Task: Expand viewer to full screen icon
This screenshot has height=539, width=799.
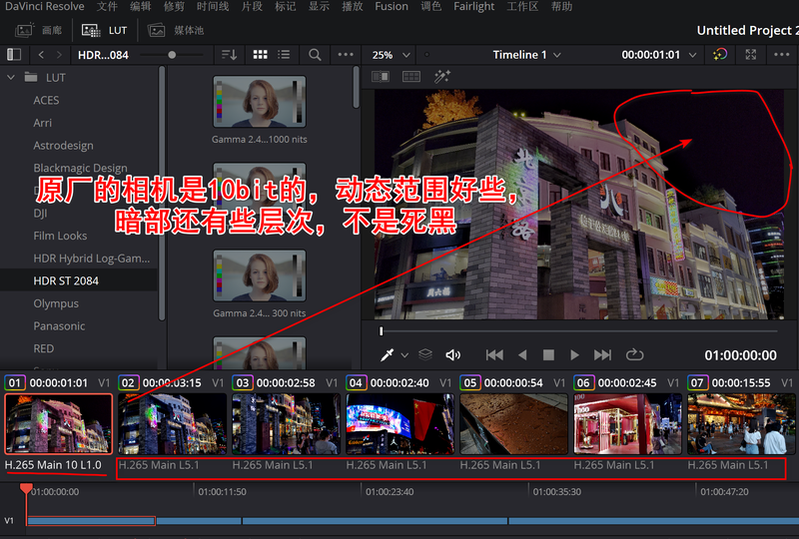Action: tap(751, 55)
